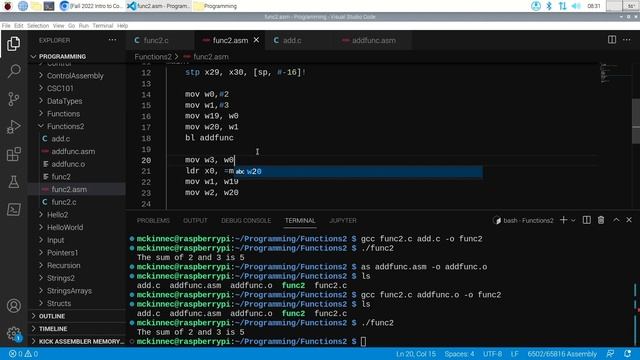640x360 pixels.
Task: Click the editor vertical scrollbar
Action: [x=636, y=121]
